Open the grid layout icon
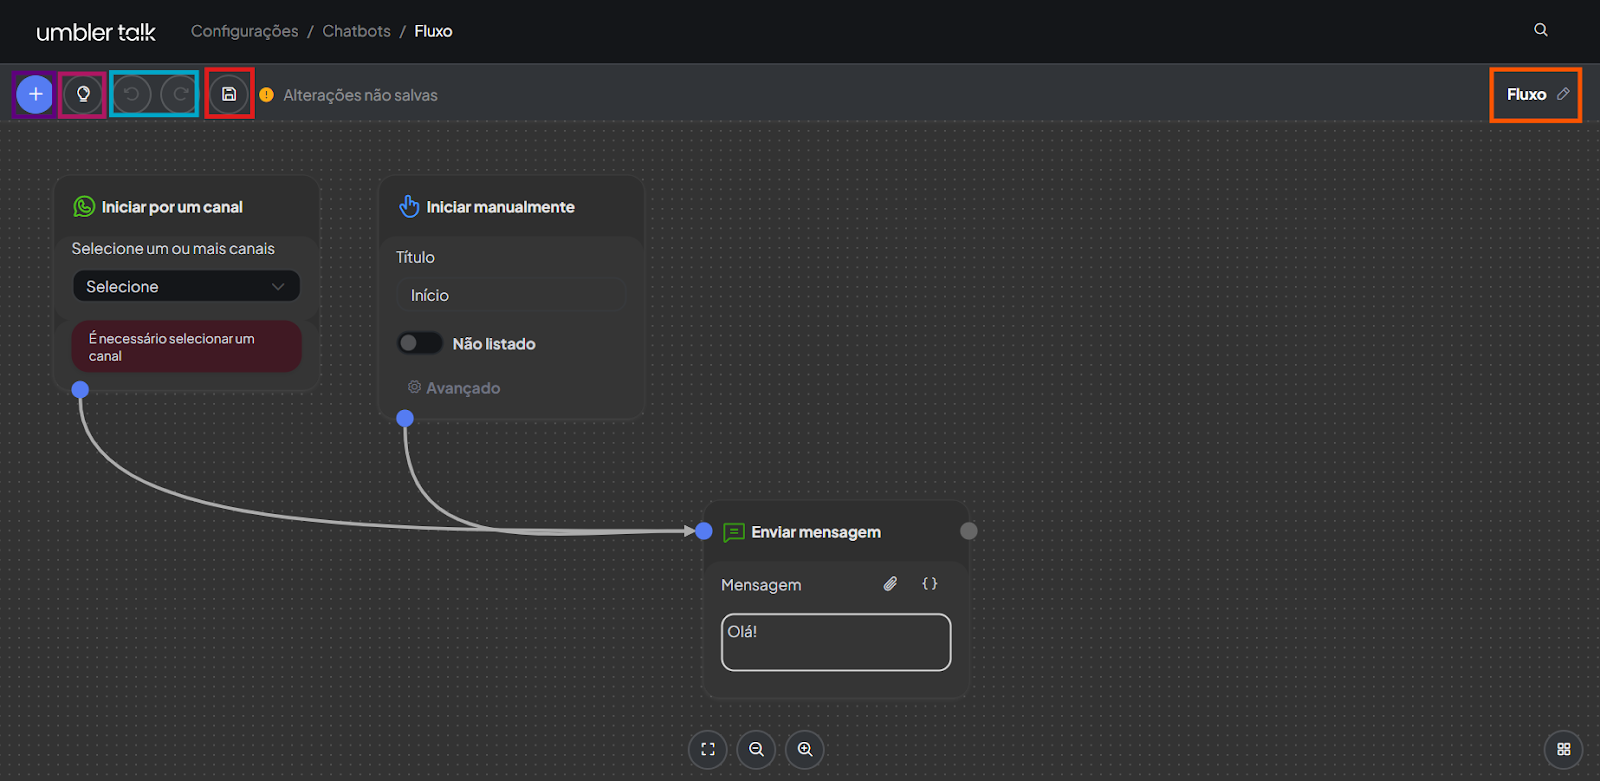 1564,749
